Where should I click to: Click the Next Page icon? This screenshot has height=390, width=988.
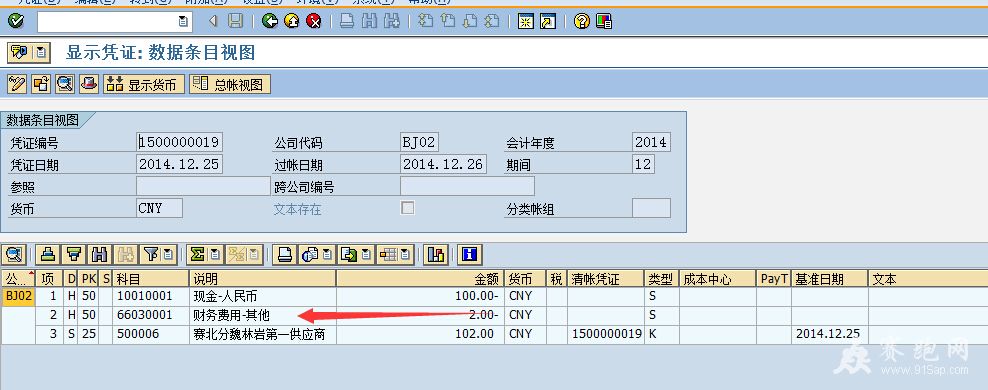(470, 21)
